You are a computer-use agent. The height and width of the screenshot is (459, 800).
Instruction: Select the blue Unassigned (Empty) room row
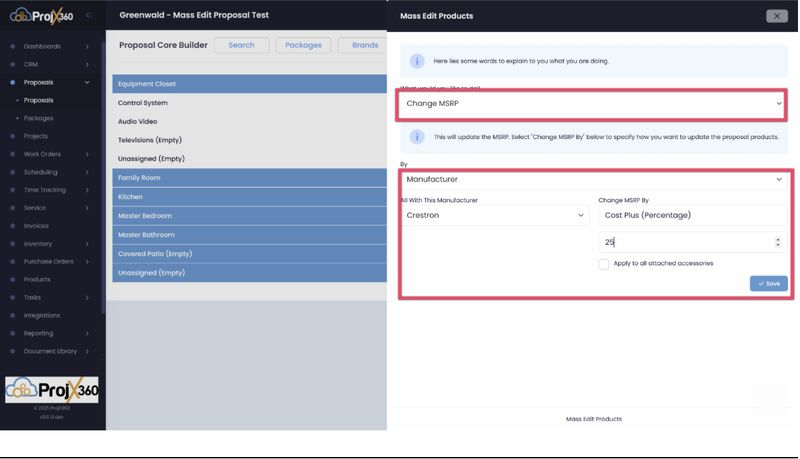[249, 273]
